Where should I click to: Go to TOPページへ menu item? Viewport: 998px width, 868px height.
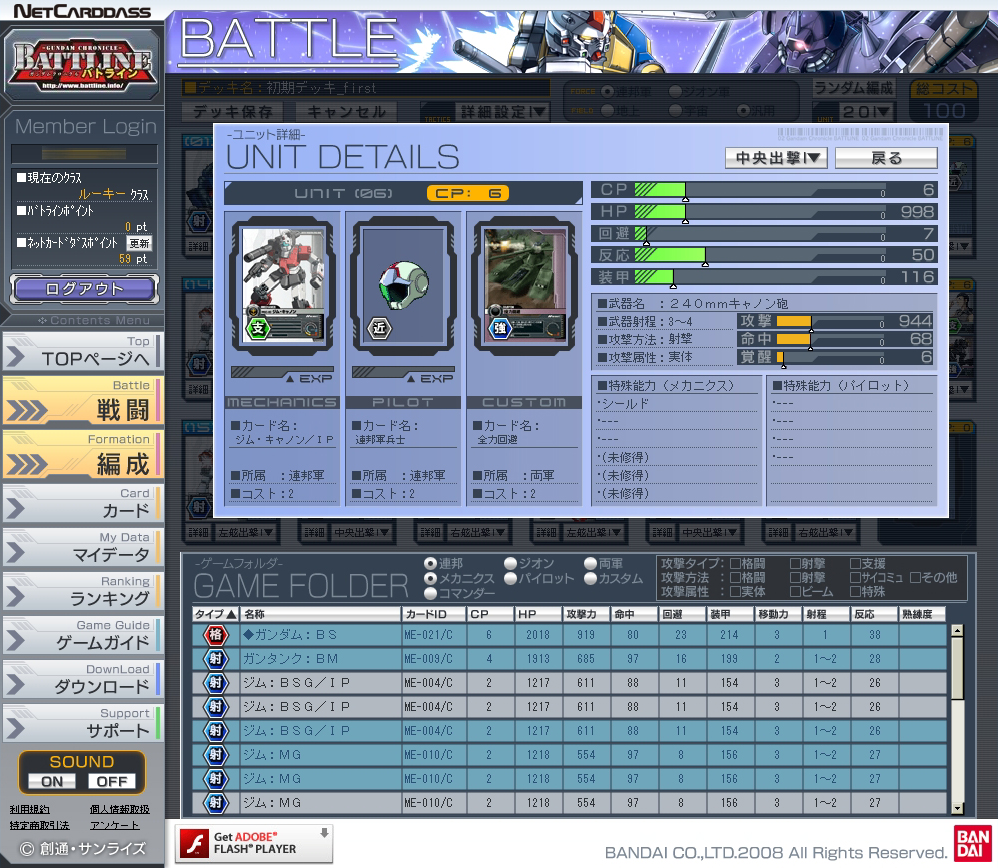83,351
